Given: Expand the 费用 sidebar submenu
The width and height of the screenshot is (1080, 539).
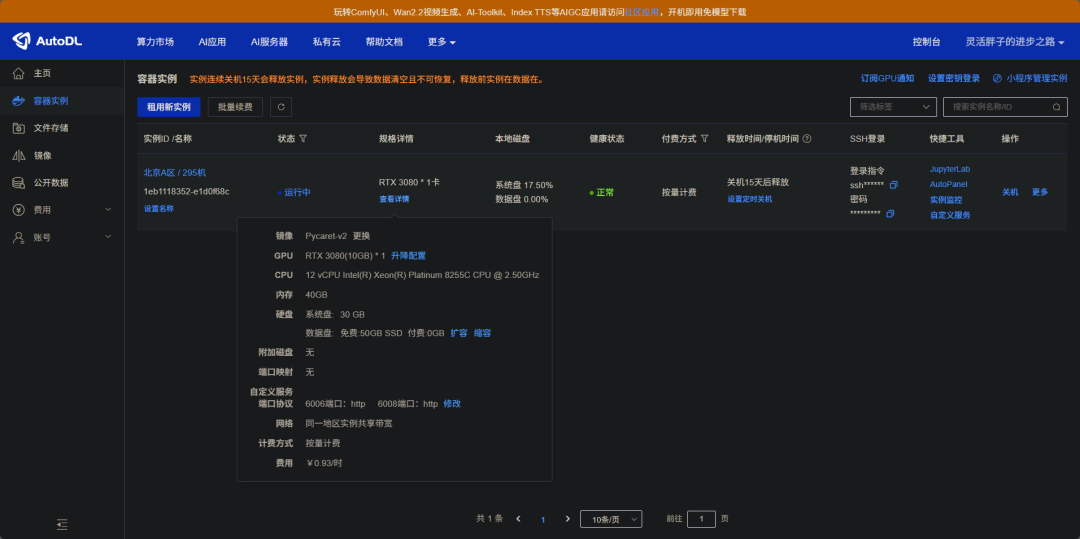Looking at the screenshot, I should coord(108,209).
